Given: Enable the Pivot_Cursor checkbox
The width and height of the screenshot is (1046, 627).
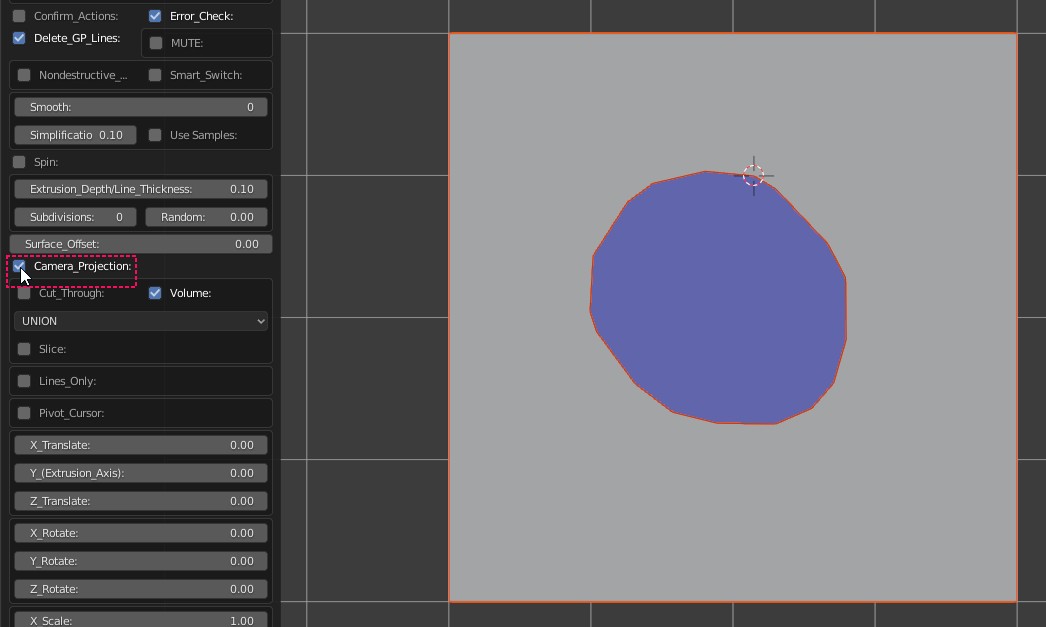Looking at the screenshot, I should [25, 413].
